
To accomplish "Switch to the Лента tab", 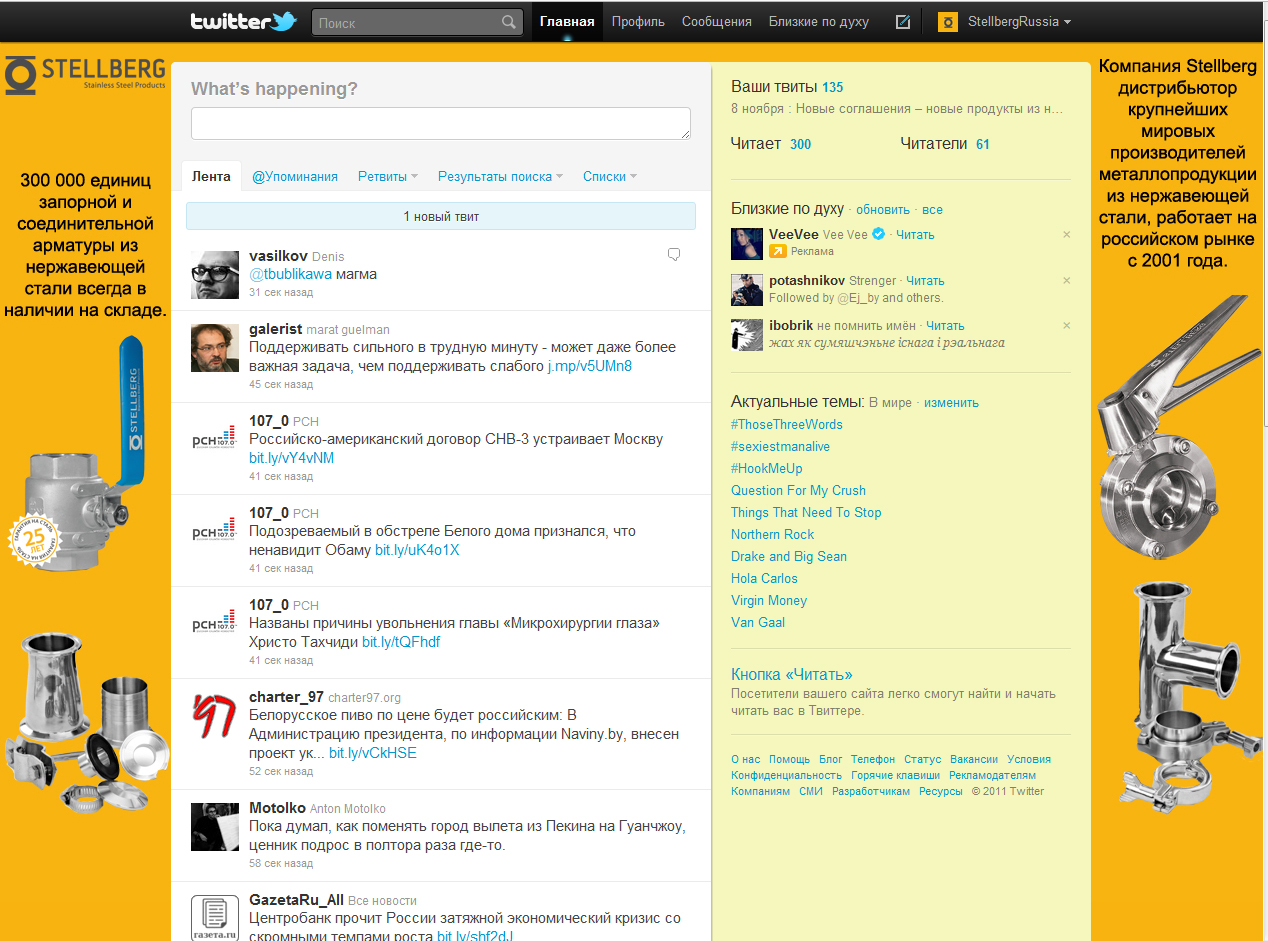I will (211, 176).
